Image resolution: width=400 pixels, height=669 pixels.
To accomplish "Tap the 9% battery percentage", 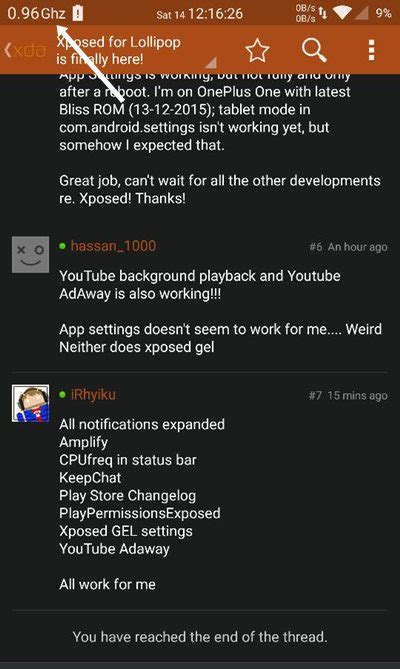I will [383, 13].
